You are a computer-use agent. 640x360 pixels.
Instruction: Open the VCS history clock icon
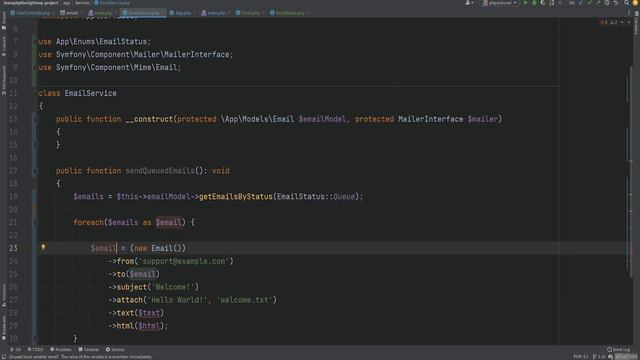click(607, 3)
